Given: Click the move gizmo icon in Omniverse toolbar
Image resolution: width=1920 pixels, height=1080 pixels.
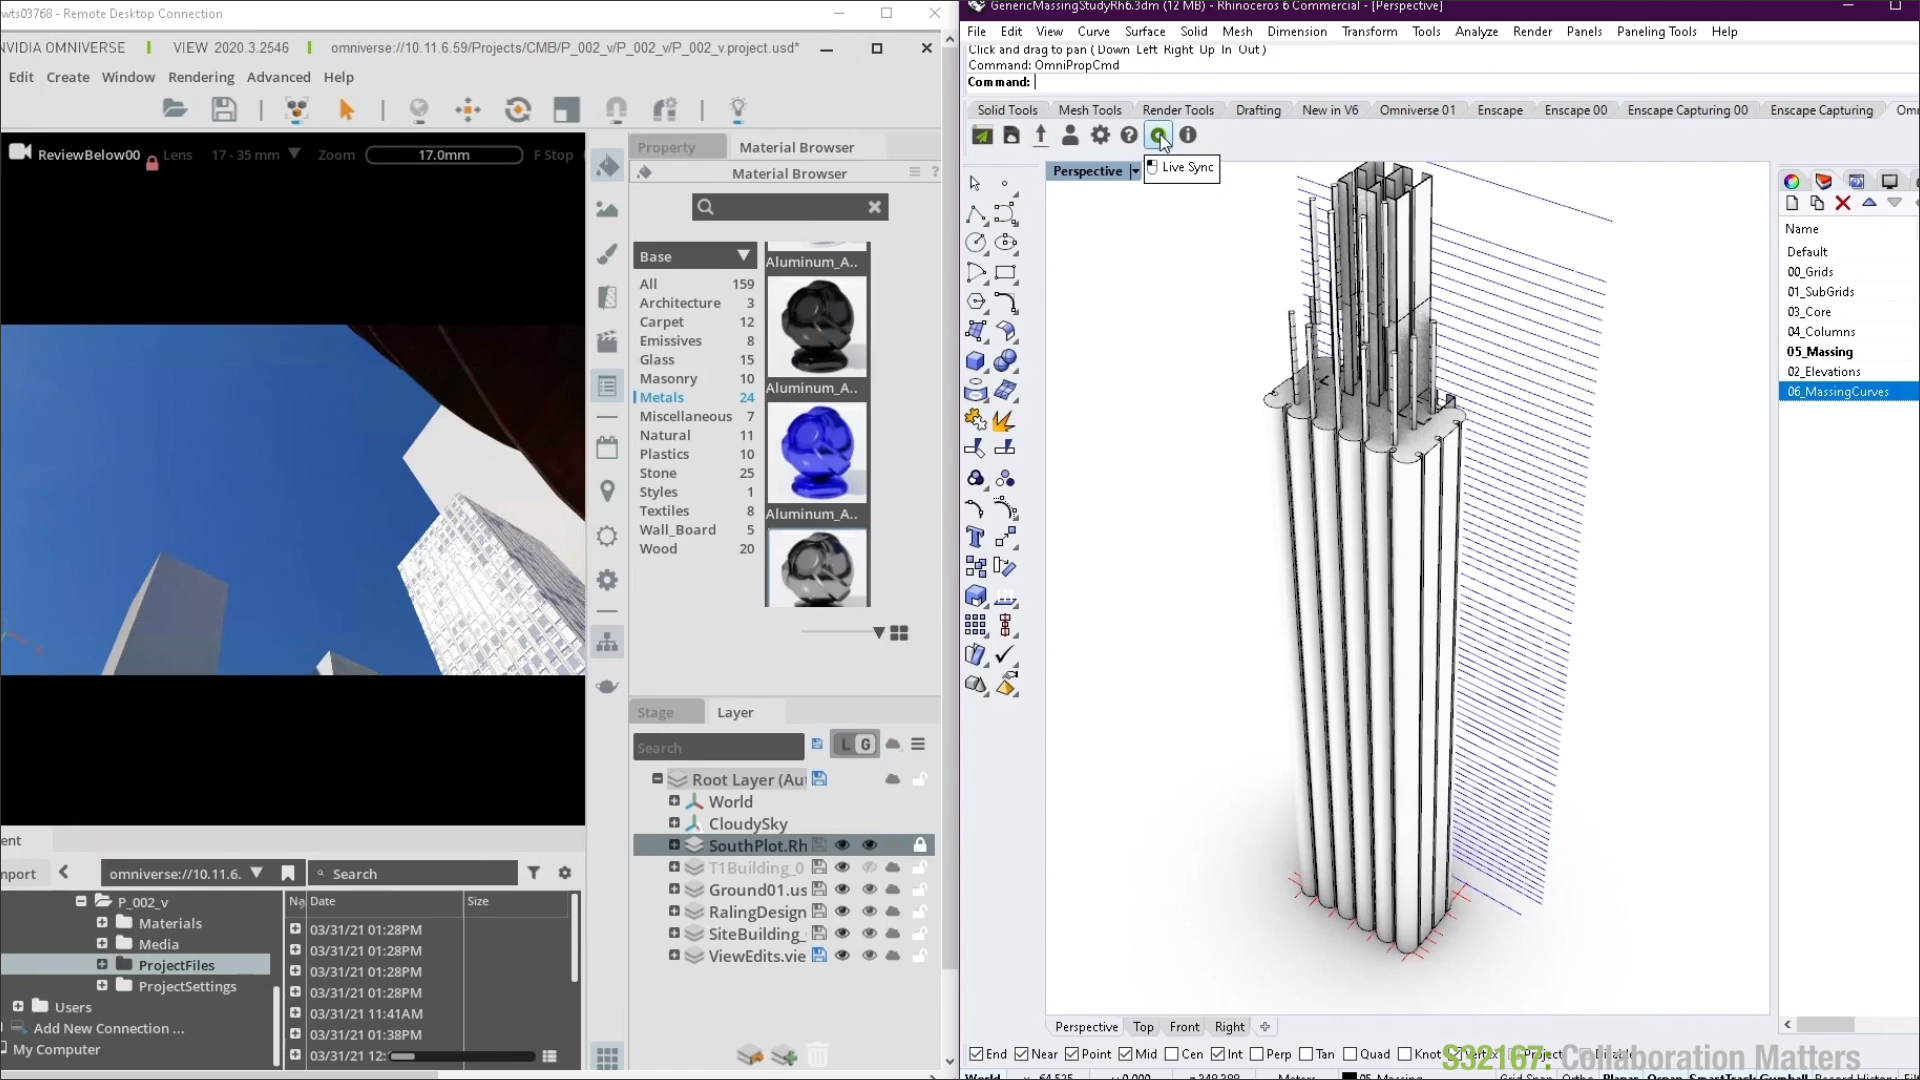Looking at the screenshot, I should [x=468, y=109].
